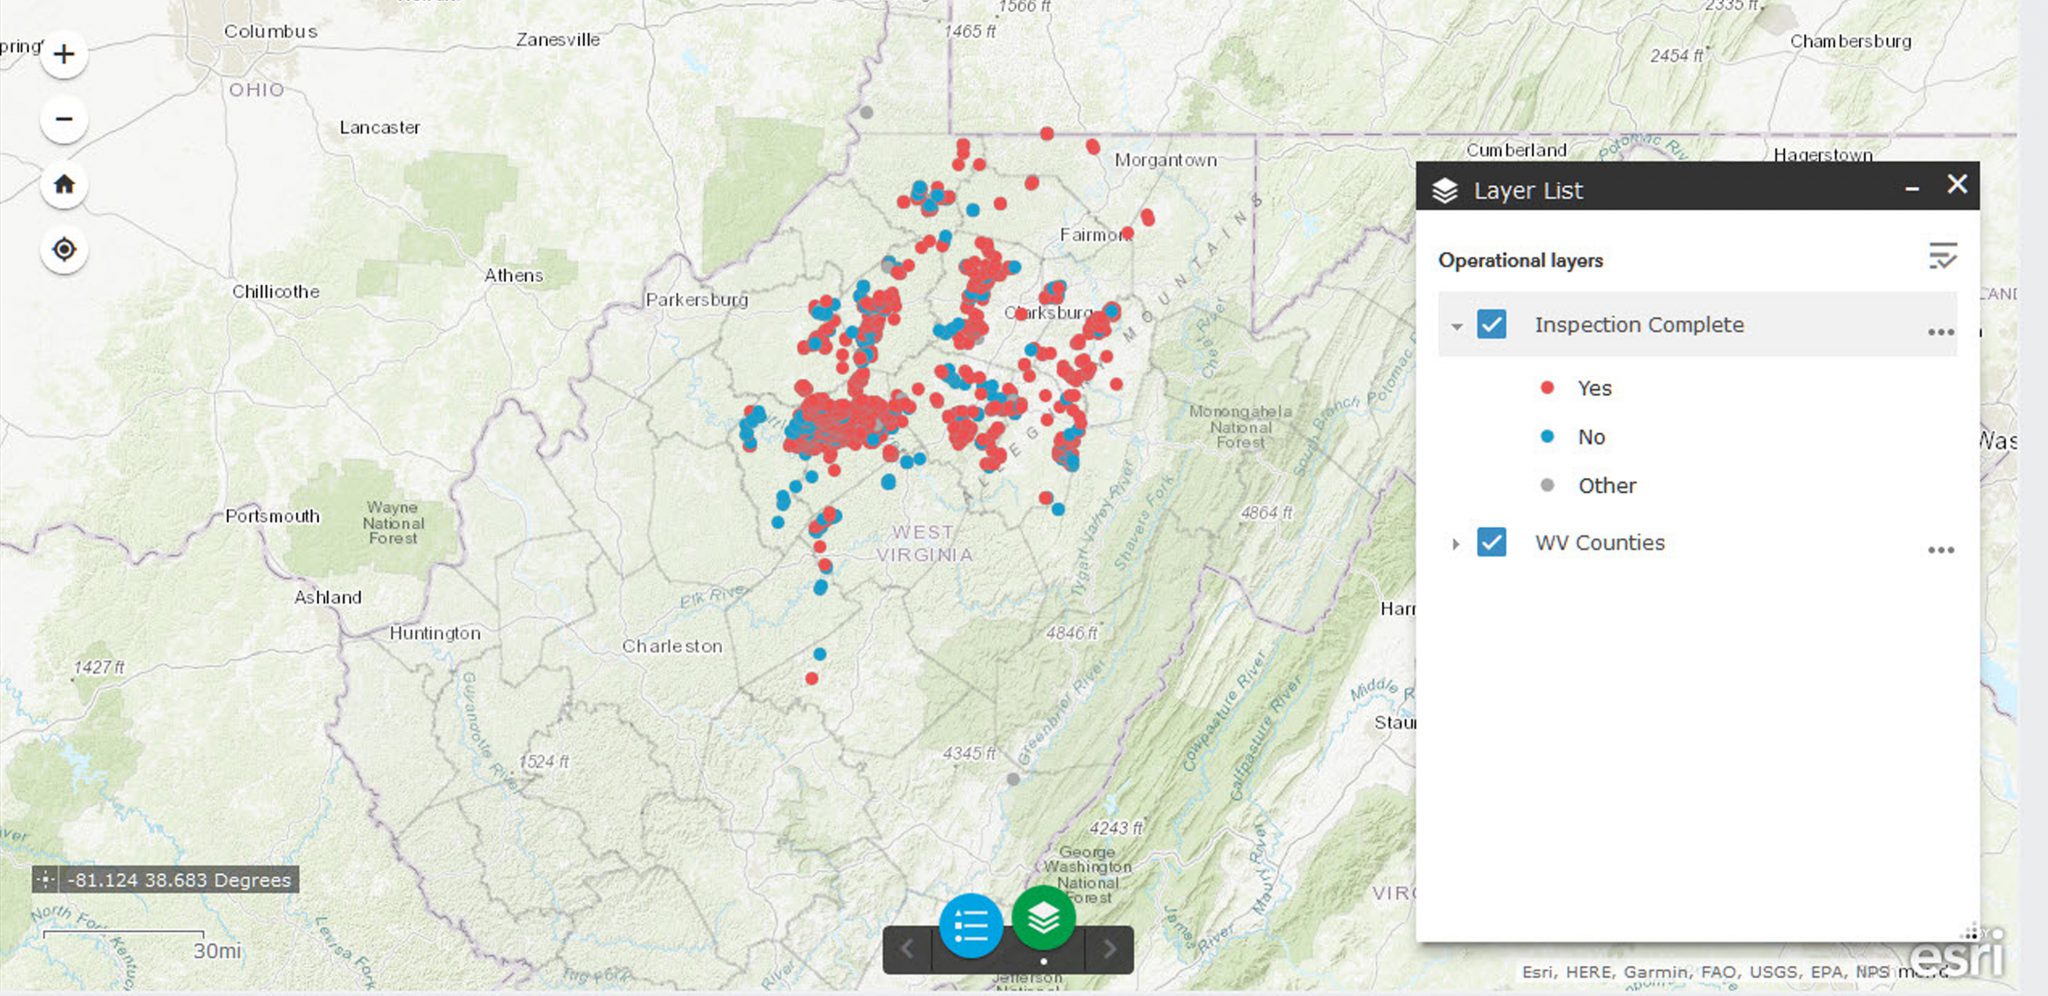Expand the WV Counties layer
The height and width of the screenshot is (996, 2048).
pyautogui.click(x=1455, y=543)
